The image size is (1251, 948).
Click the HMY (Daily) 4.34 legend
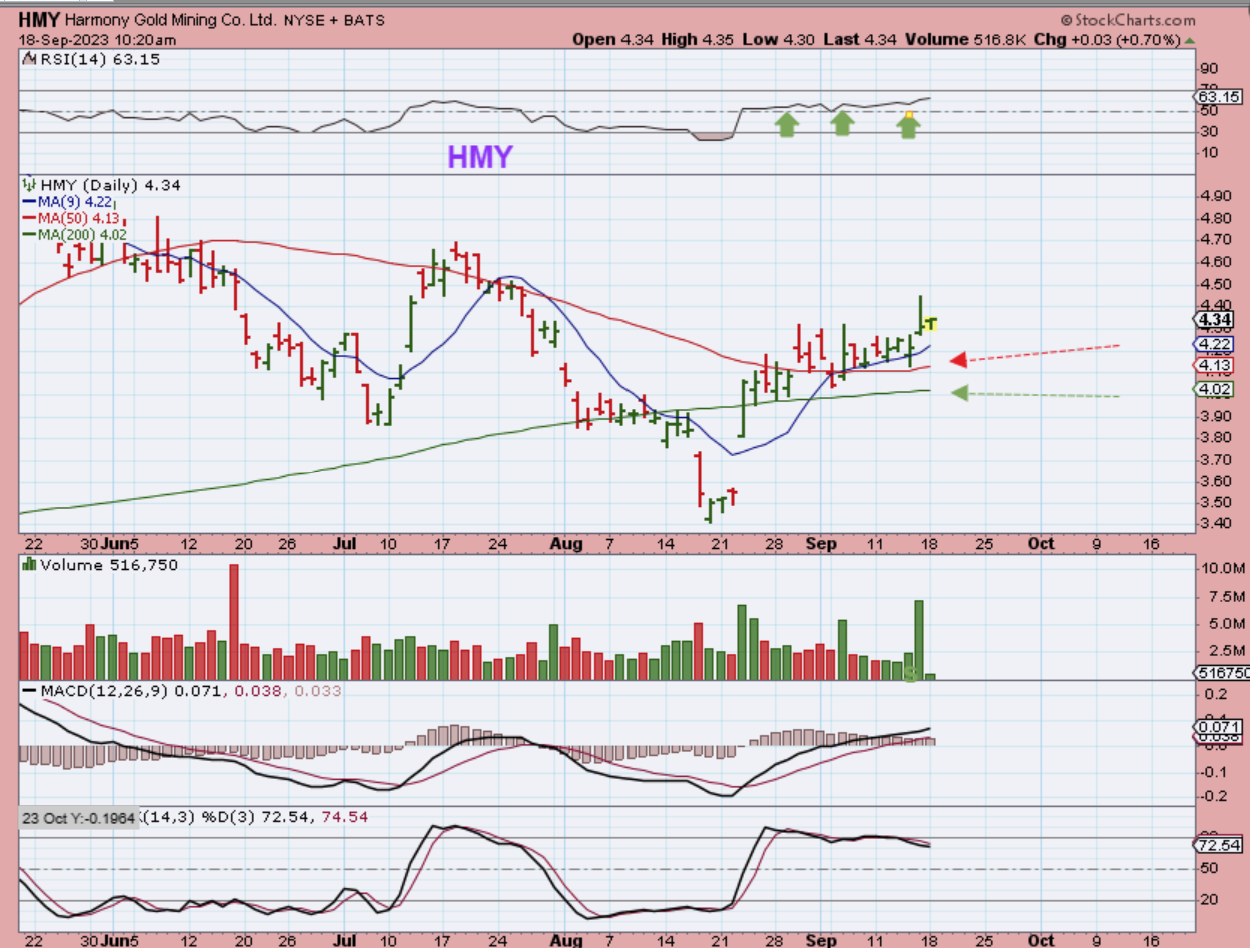click(109, 185)
